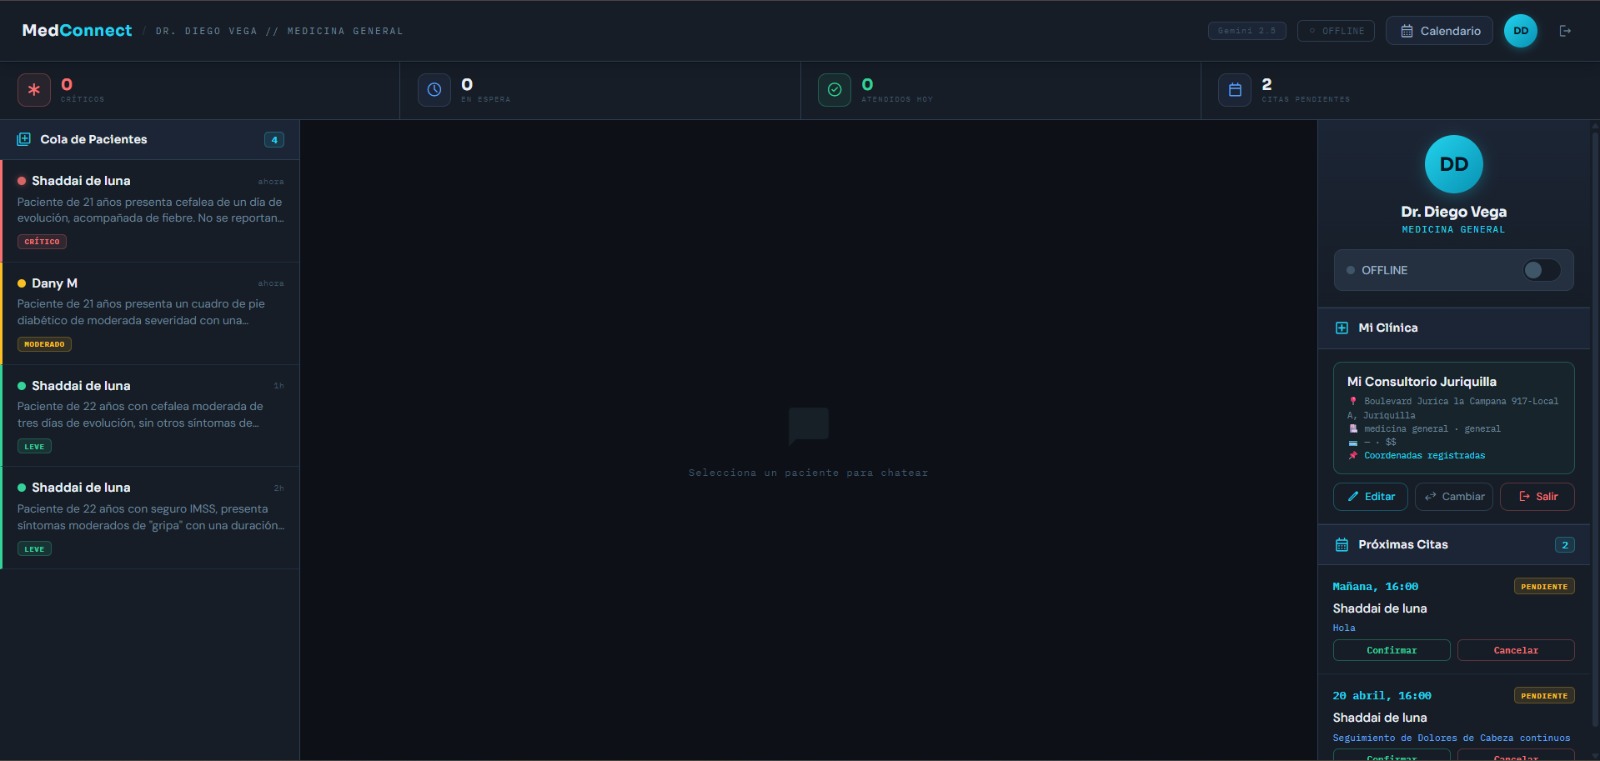Click the Gemini 2.5 badge
Image resolution: width=1600 pixels, height=761 pixels.
tap(1247, 31)
